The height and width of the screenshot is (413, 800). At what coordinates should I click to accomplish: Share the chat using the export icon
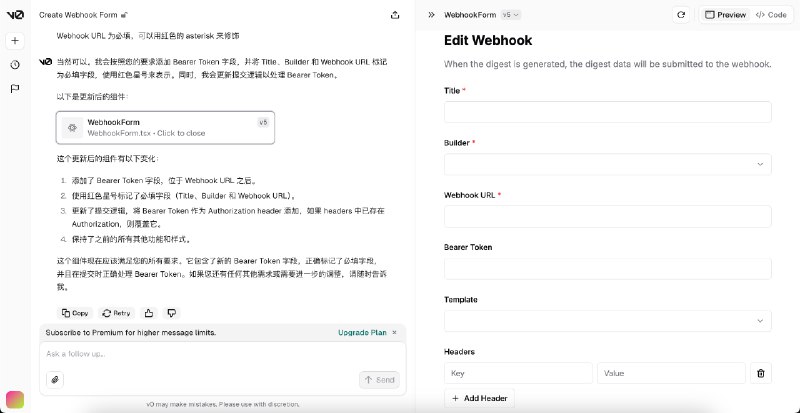pos(395,15)
